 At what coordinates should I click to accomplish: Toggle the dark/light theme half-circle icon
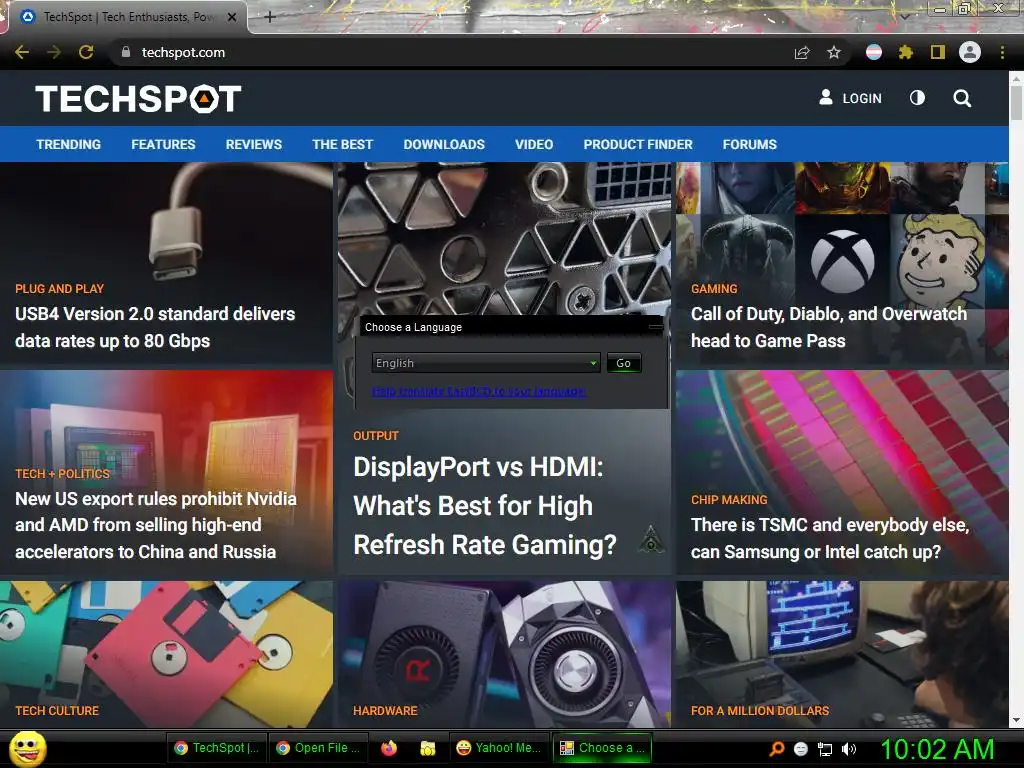[917, 98]
